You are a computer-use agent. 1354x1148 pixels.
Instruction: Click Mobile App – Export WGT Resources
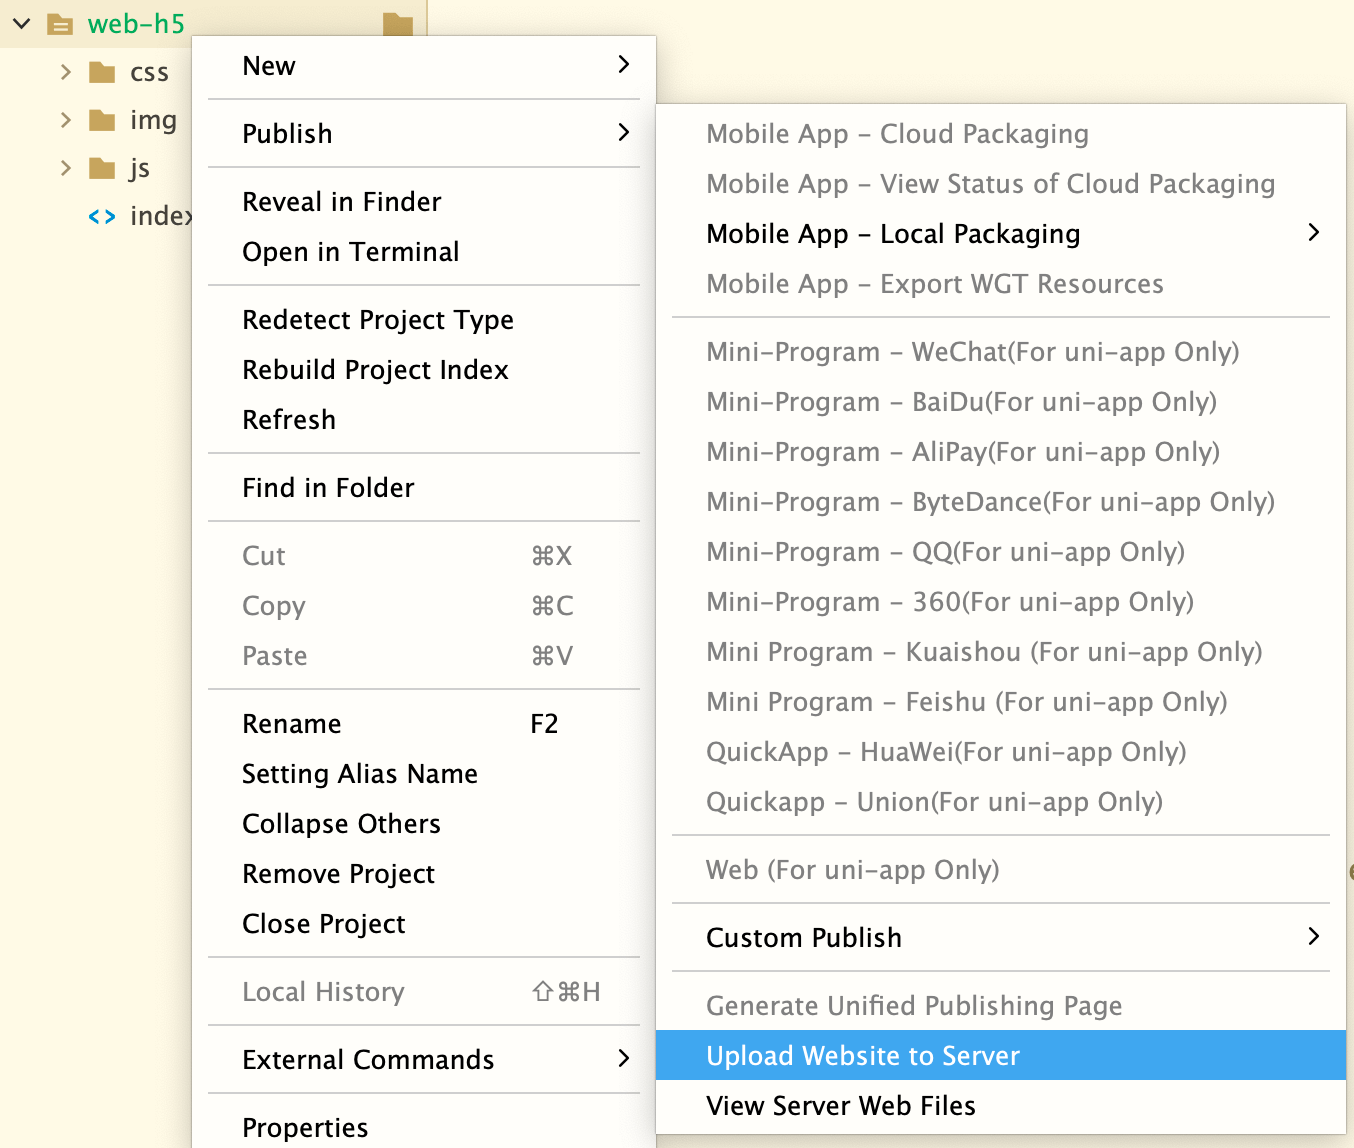1001,284
